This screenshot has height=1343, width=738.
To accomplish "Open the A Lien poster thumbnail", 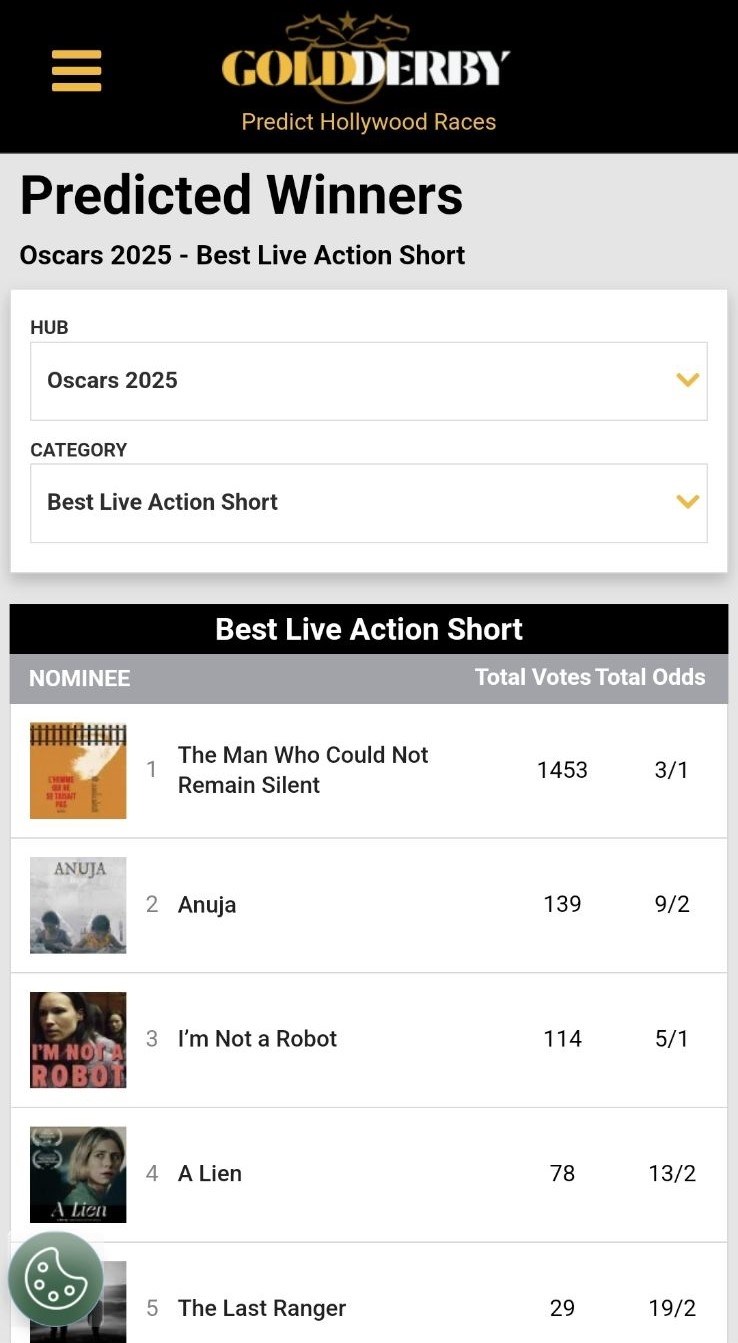I will (78, 1174).
